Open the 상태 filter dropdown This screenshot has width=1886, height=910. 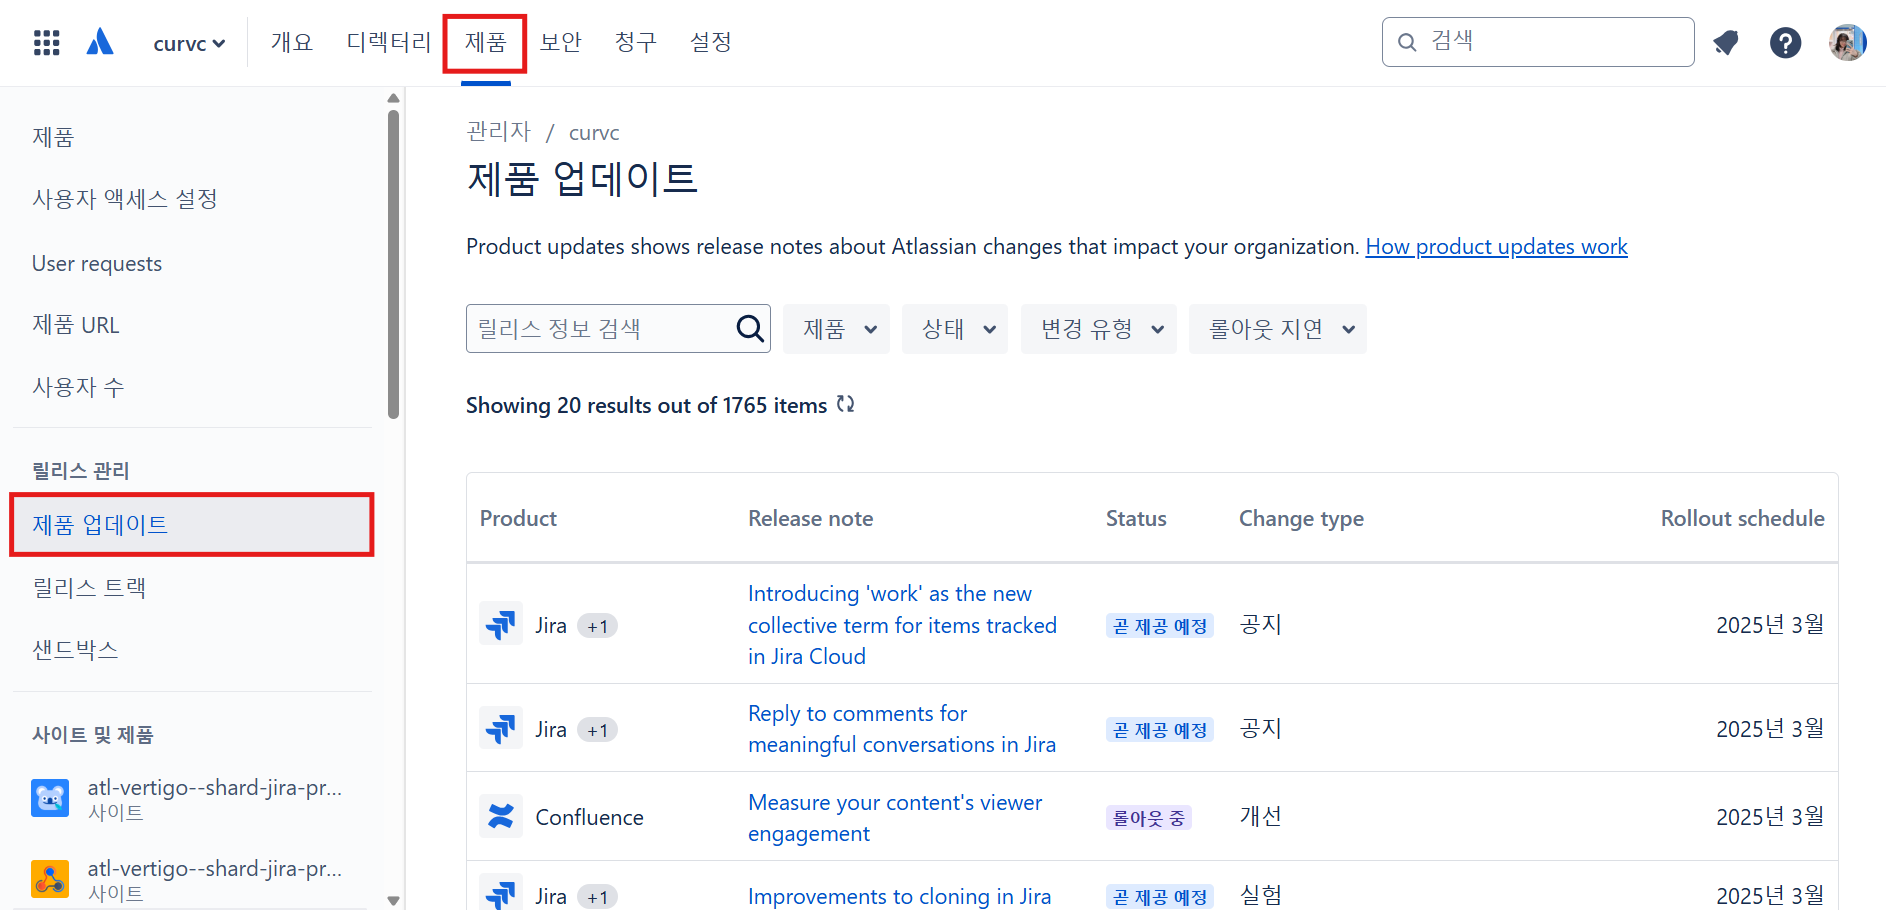pos(955,329)
